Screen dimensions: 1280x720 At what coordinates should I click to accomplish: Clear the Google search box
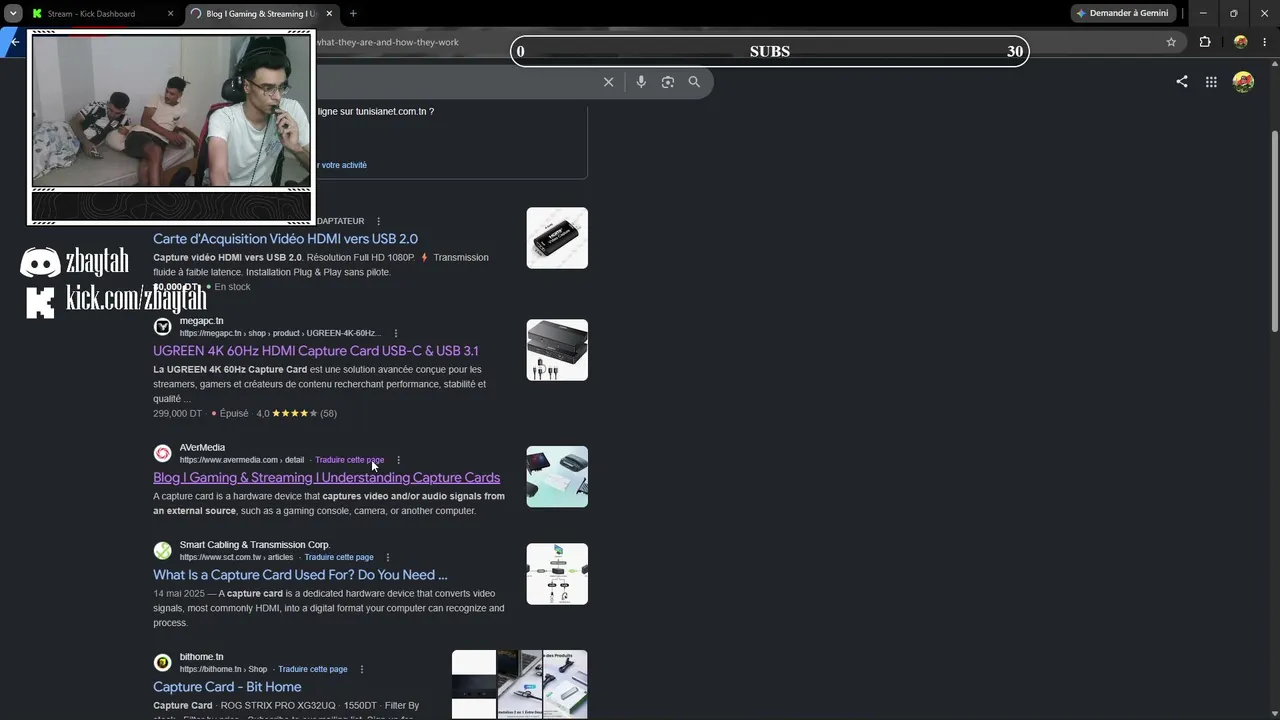[x=608, y=82]
